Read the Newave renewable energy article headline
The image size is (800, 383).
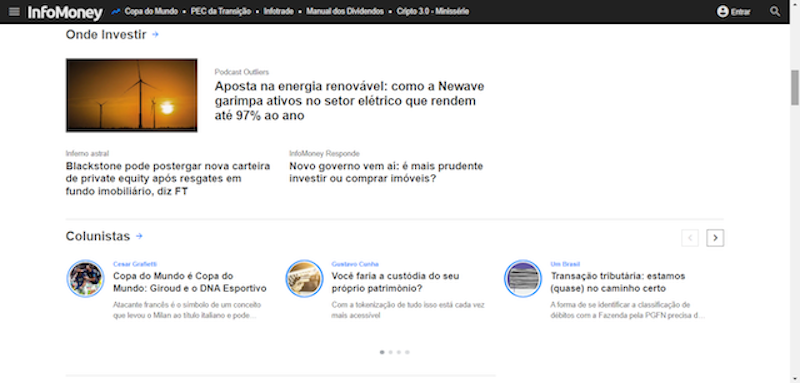click(x=349, y=100)
